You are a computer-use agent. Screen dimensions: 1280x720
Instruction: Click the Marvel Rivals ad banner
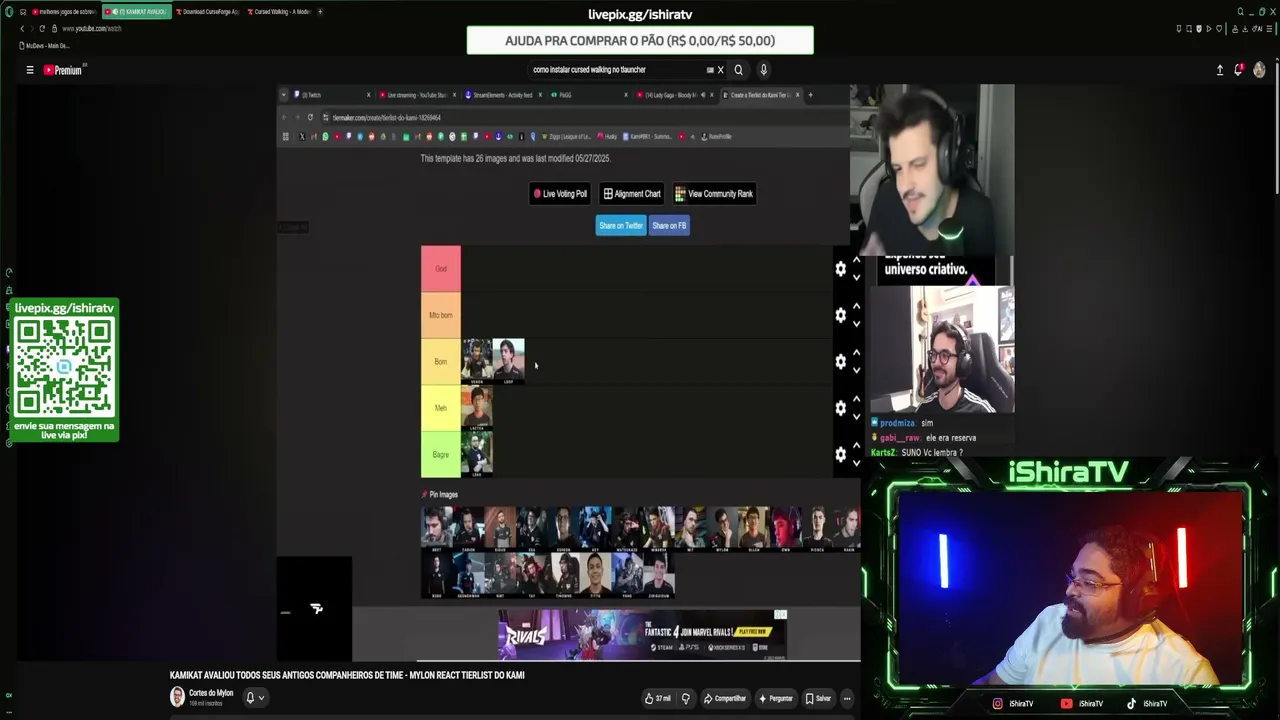pyautogui.click(x=642, y=635)
